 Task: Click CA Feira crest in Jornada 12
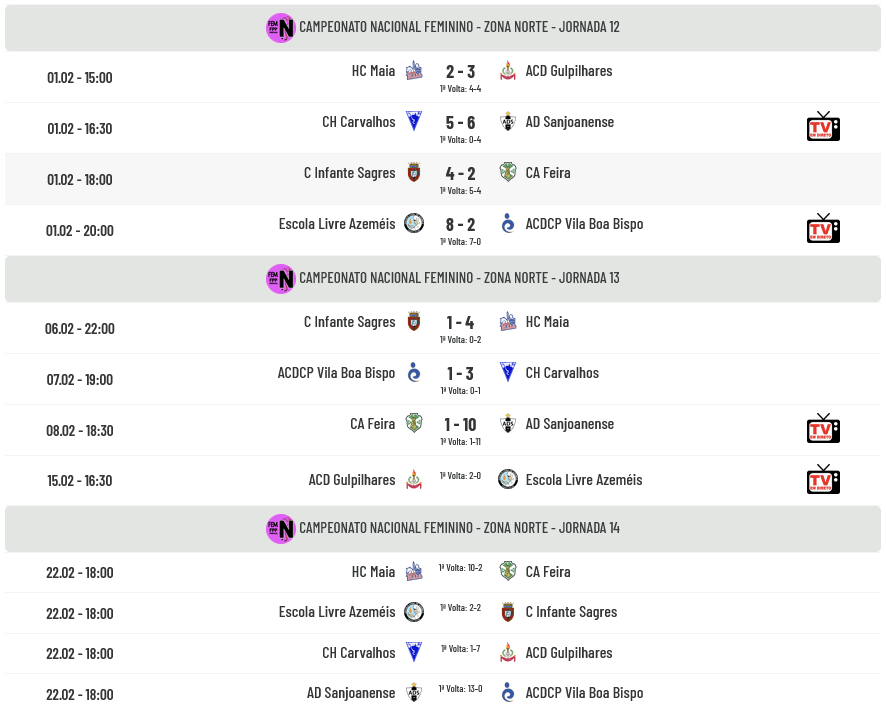[x=508, y=173]
